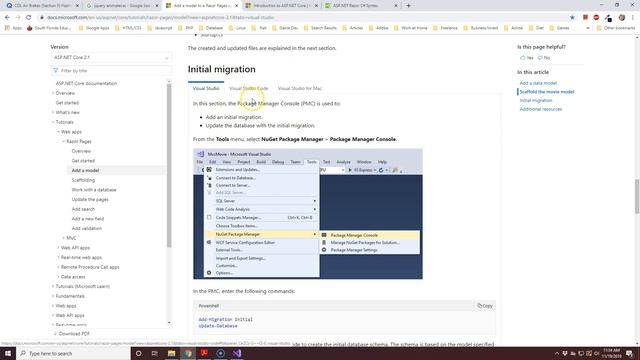Open Task View on the taskbar
Screen dimensions: 640x360
[155, 353]
